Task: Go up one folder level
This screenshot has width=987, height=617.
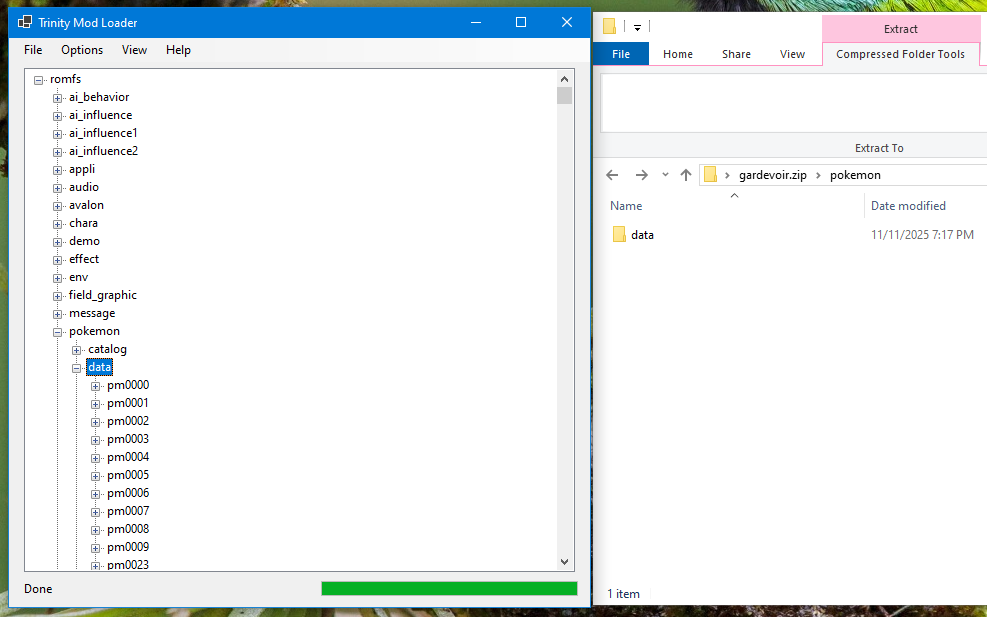Action: [x=685, y=175]
